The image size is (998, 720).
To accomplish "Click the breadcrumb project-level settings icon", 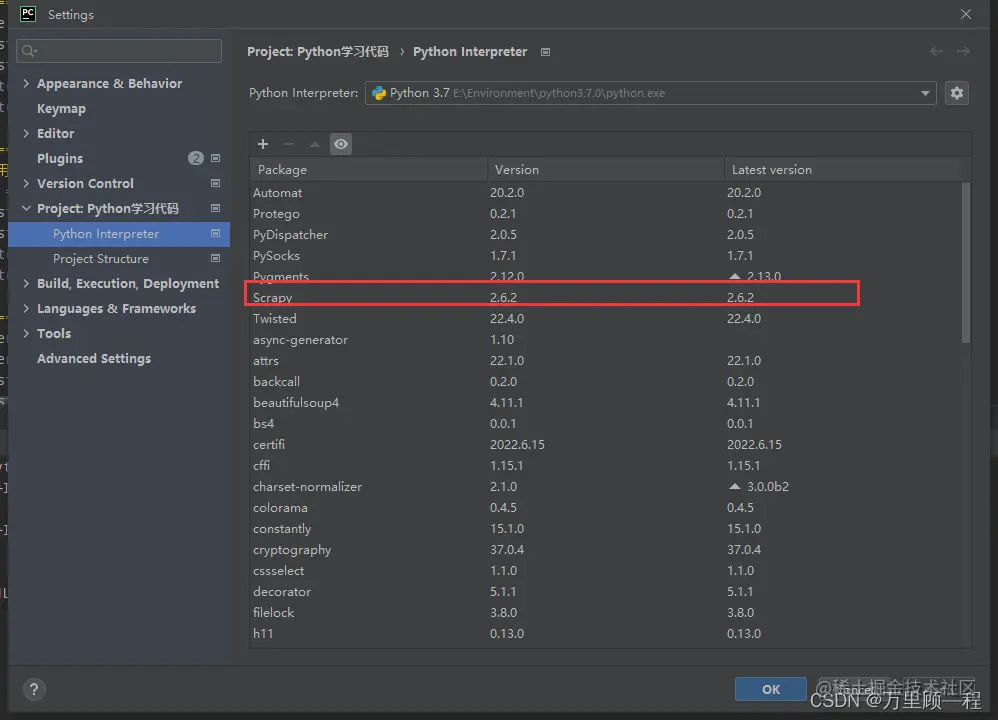I will point(545,52).
